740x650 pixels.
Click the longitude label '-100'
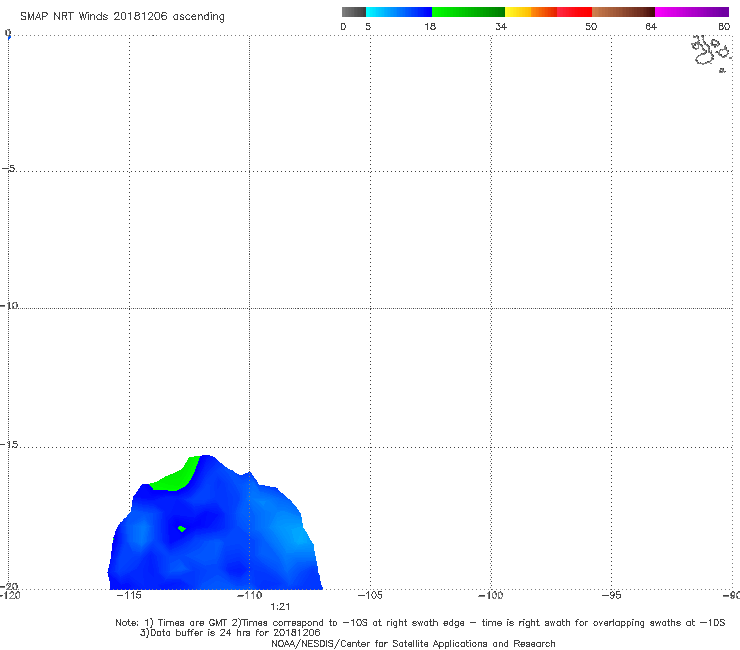point(490,595)
